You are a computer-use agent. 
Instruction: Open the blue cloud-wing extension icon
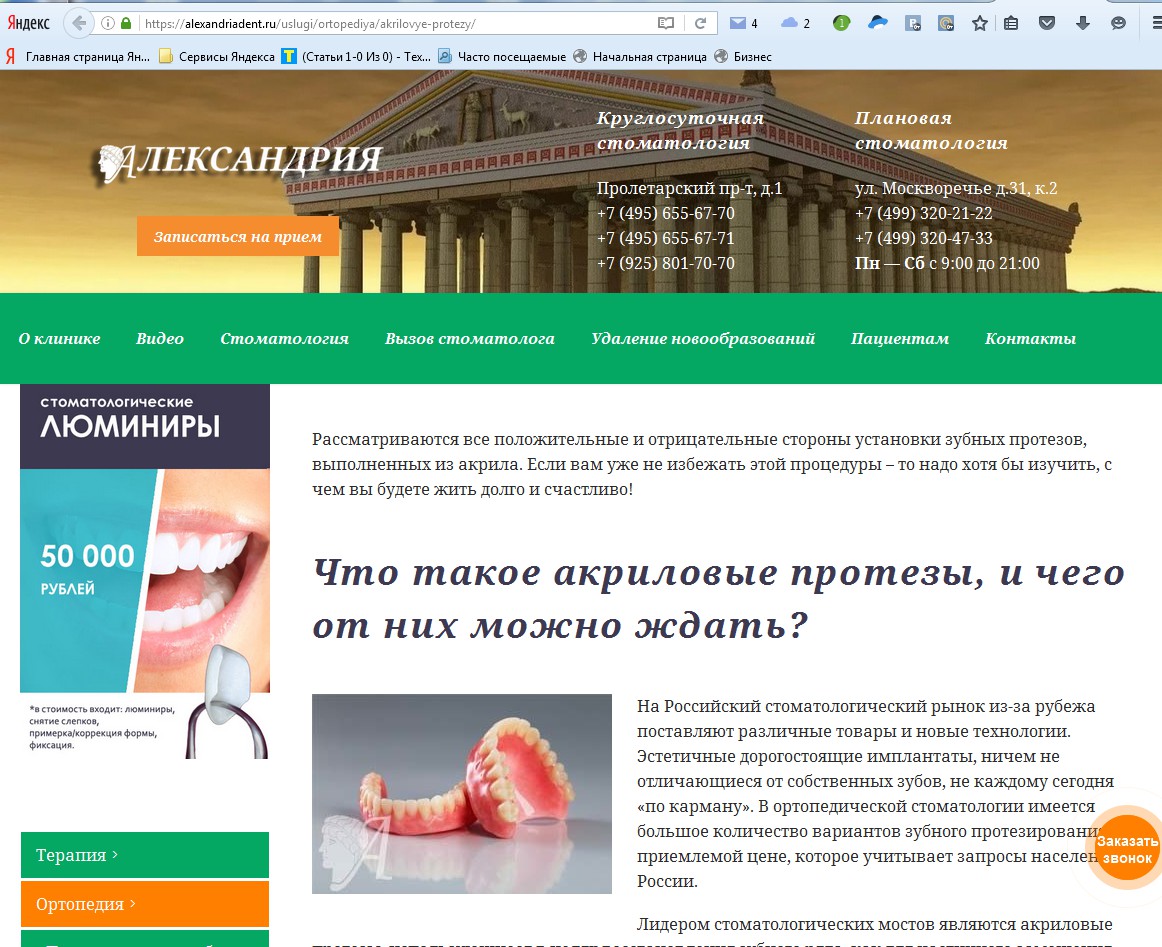(877, 24)
